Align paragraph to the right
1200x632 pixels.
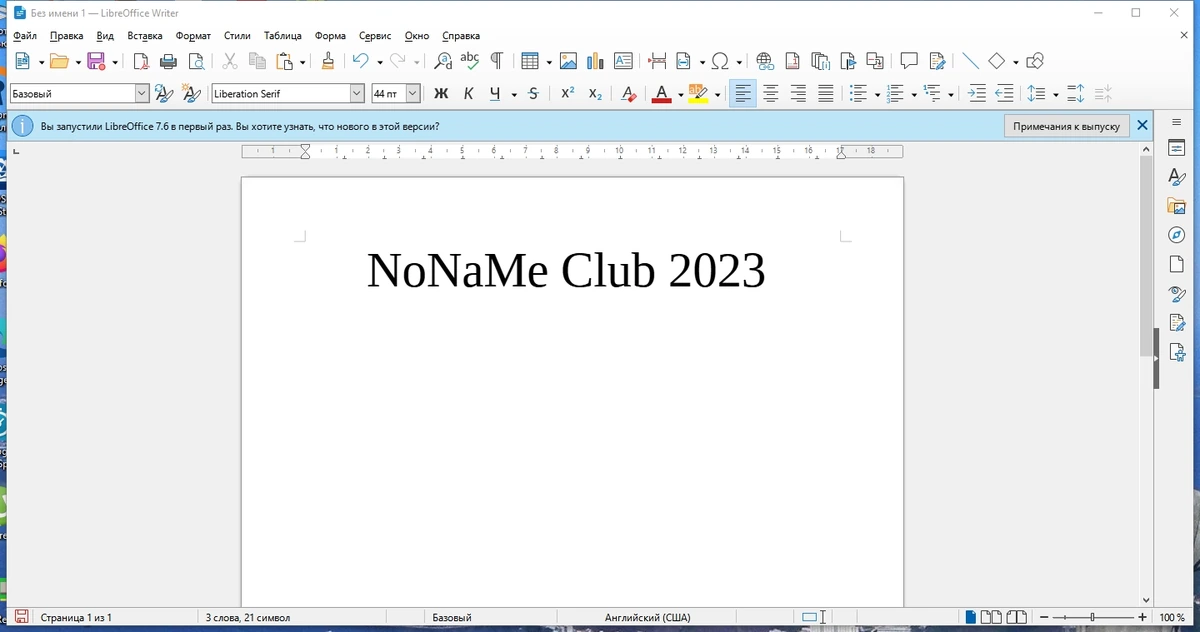click(x=798, y=93)
